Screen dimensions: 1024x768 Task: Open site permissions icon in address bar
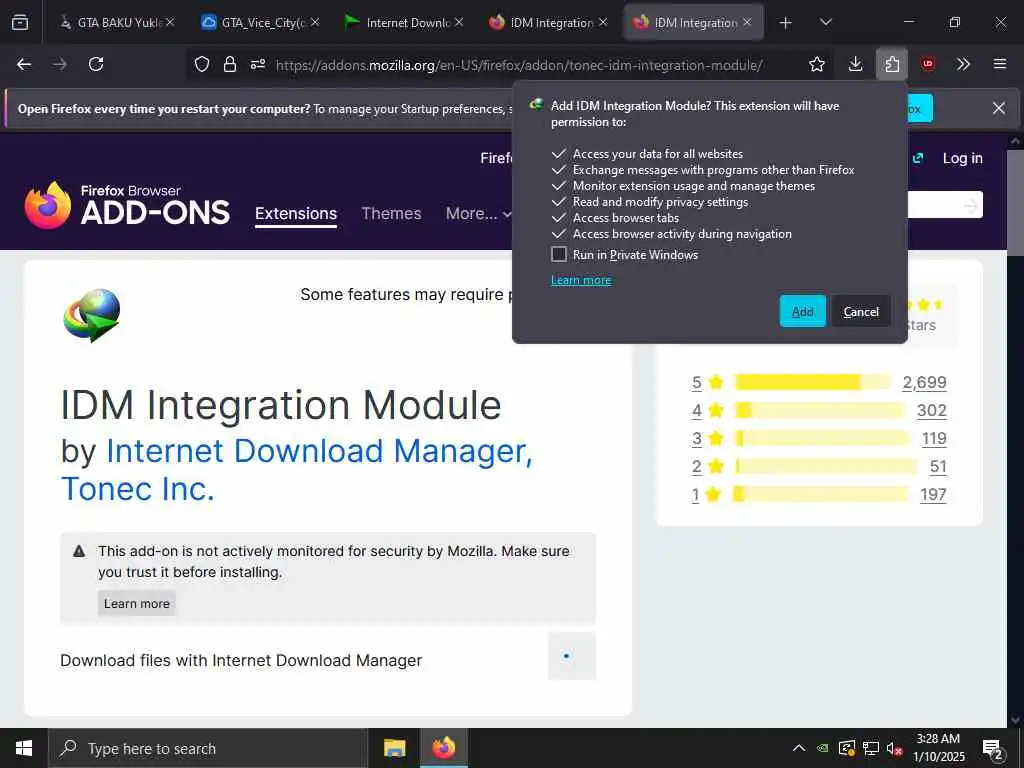[258, 64]
